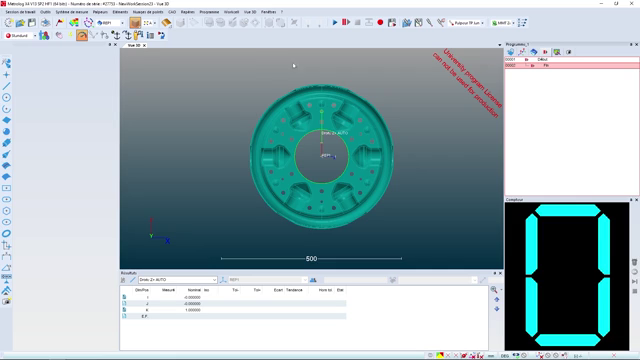Select the cylinder feature tool
The height and width of the screenshot is (360, 640).
point(6,143)
